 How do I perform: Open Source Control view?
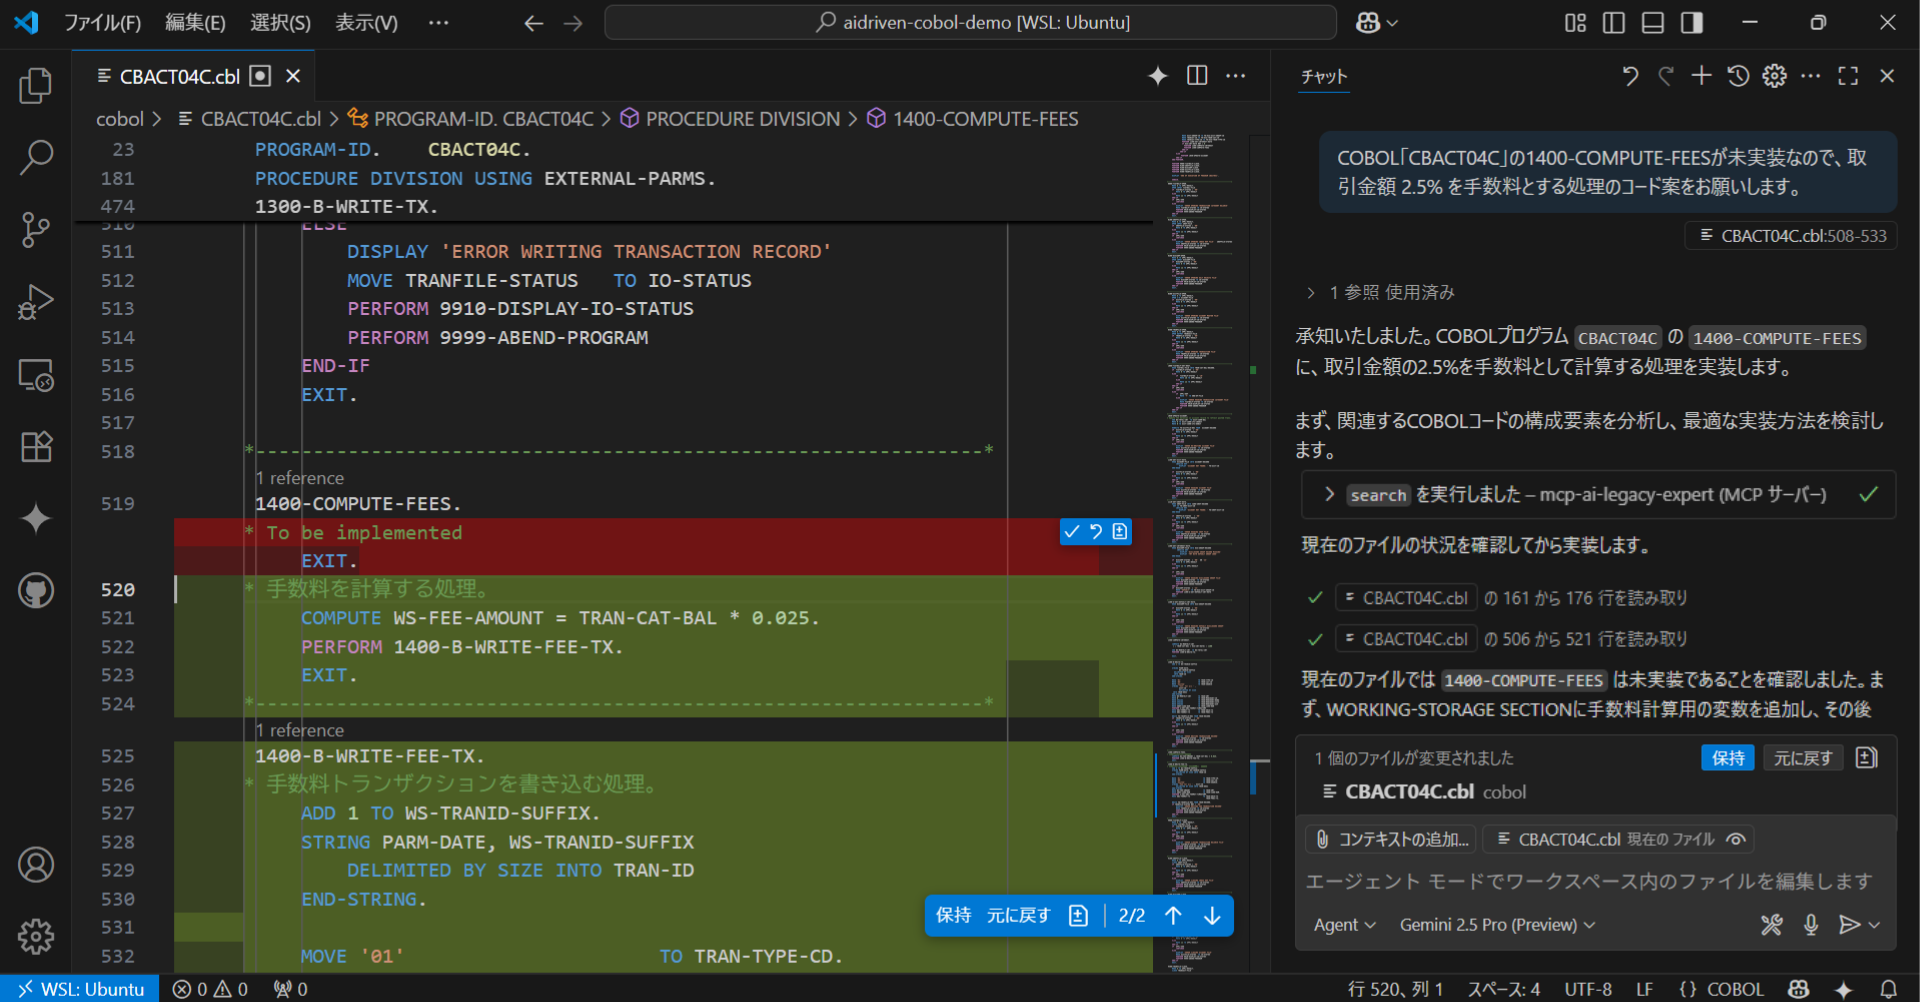tap(36, 229)
